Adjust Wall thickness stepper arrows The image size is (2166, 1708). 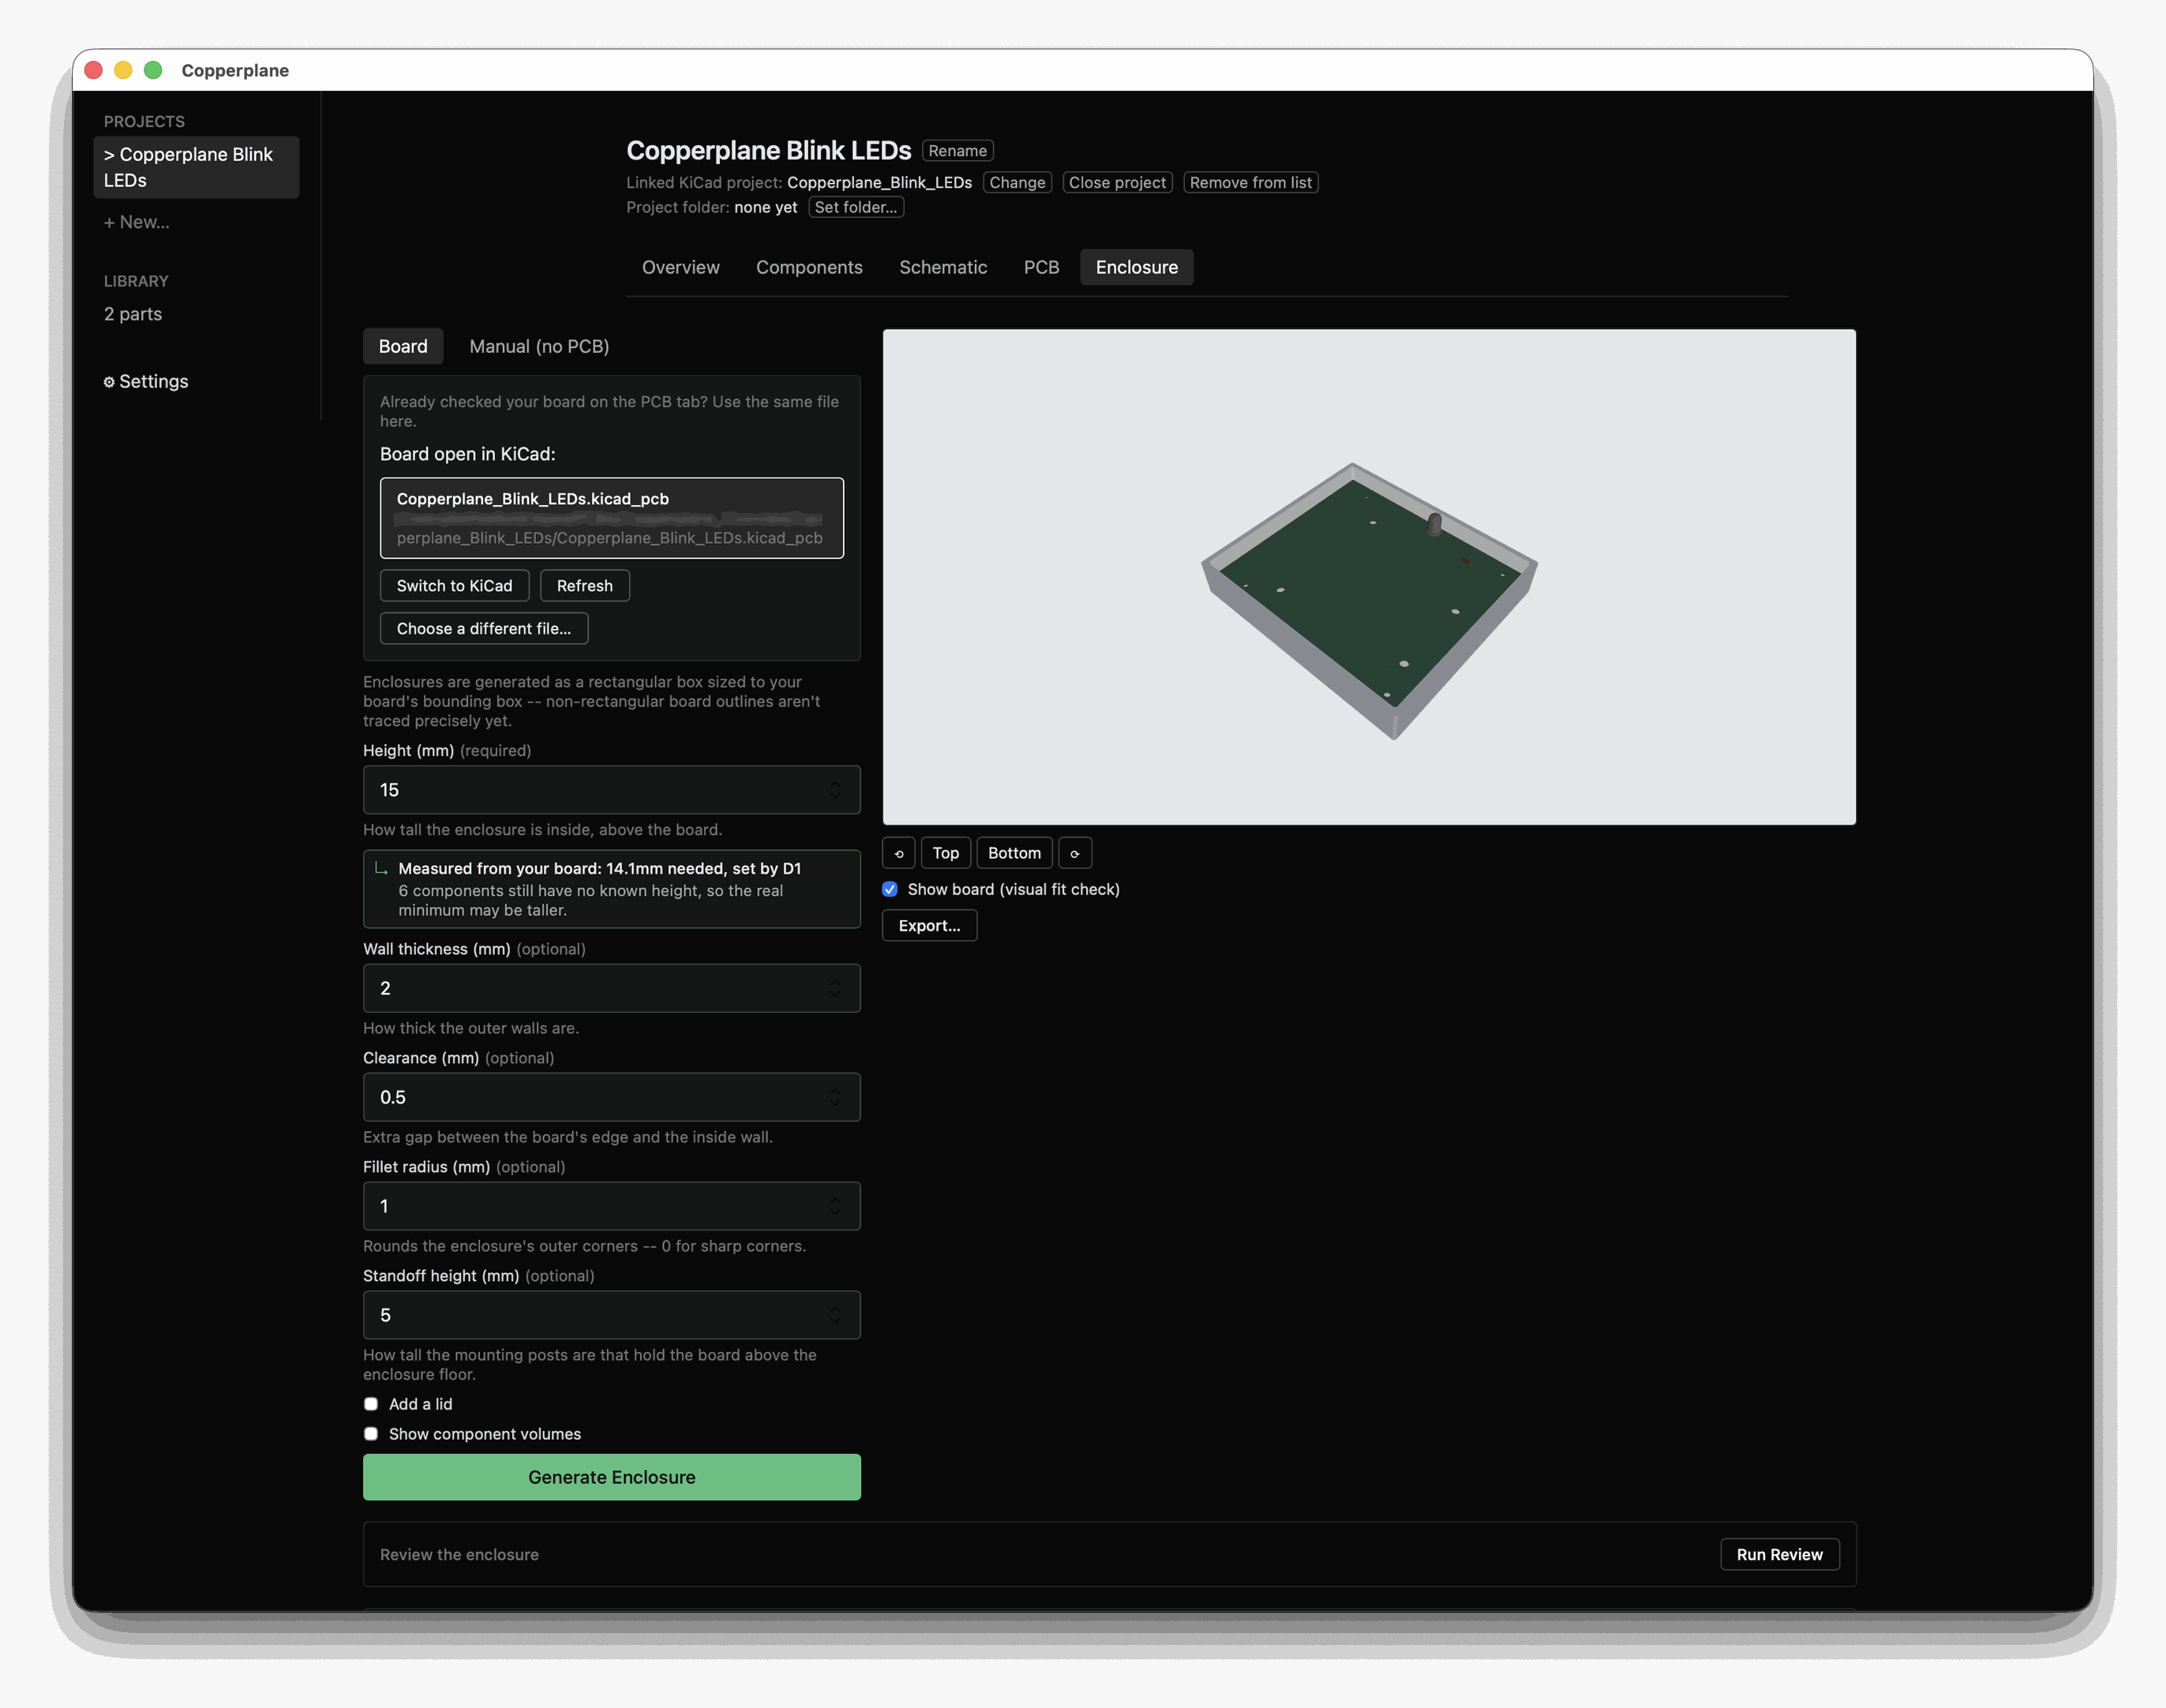(x=835, y=988)
